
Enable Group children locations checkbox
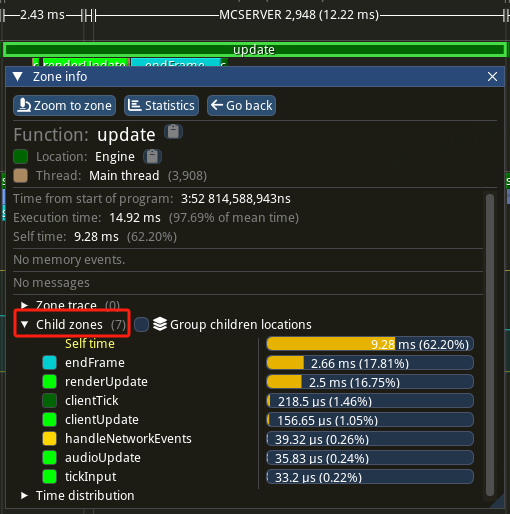click(141, 324)
